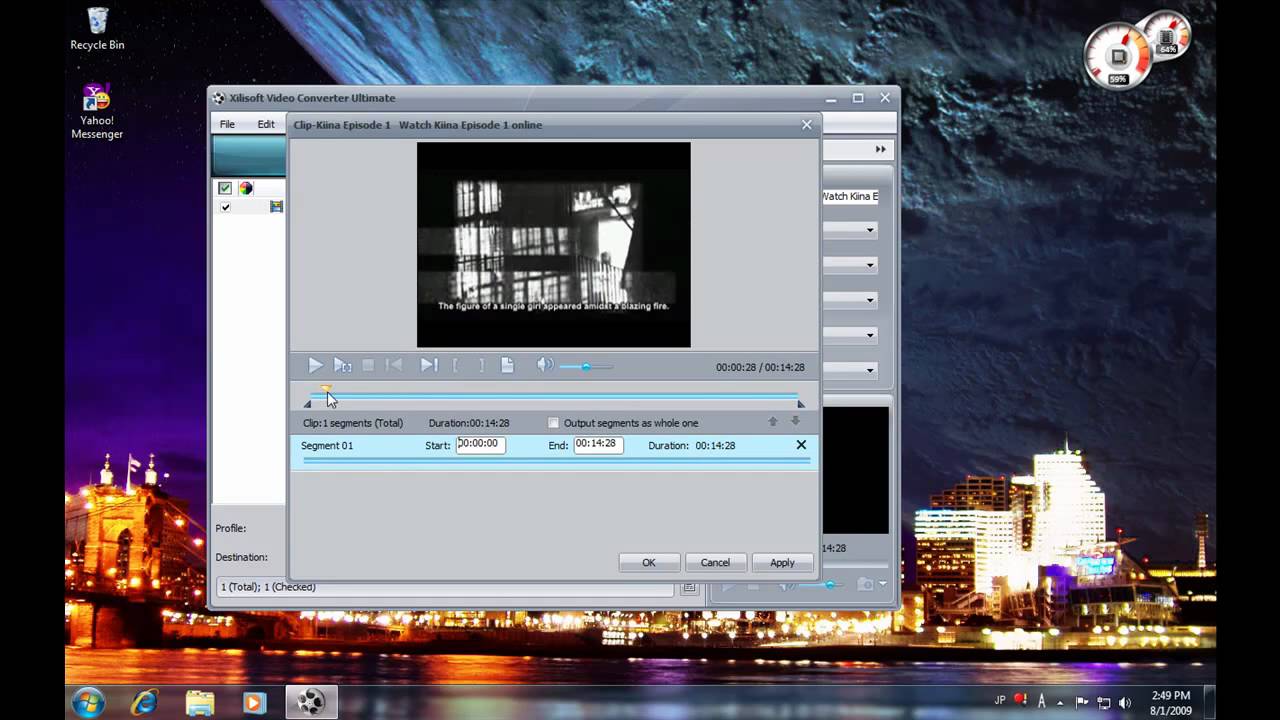
Task: Open the Windows Start menu
Action: coord(88,702)
